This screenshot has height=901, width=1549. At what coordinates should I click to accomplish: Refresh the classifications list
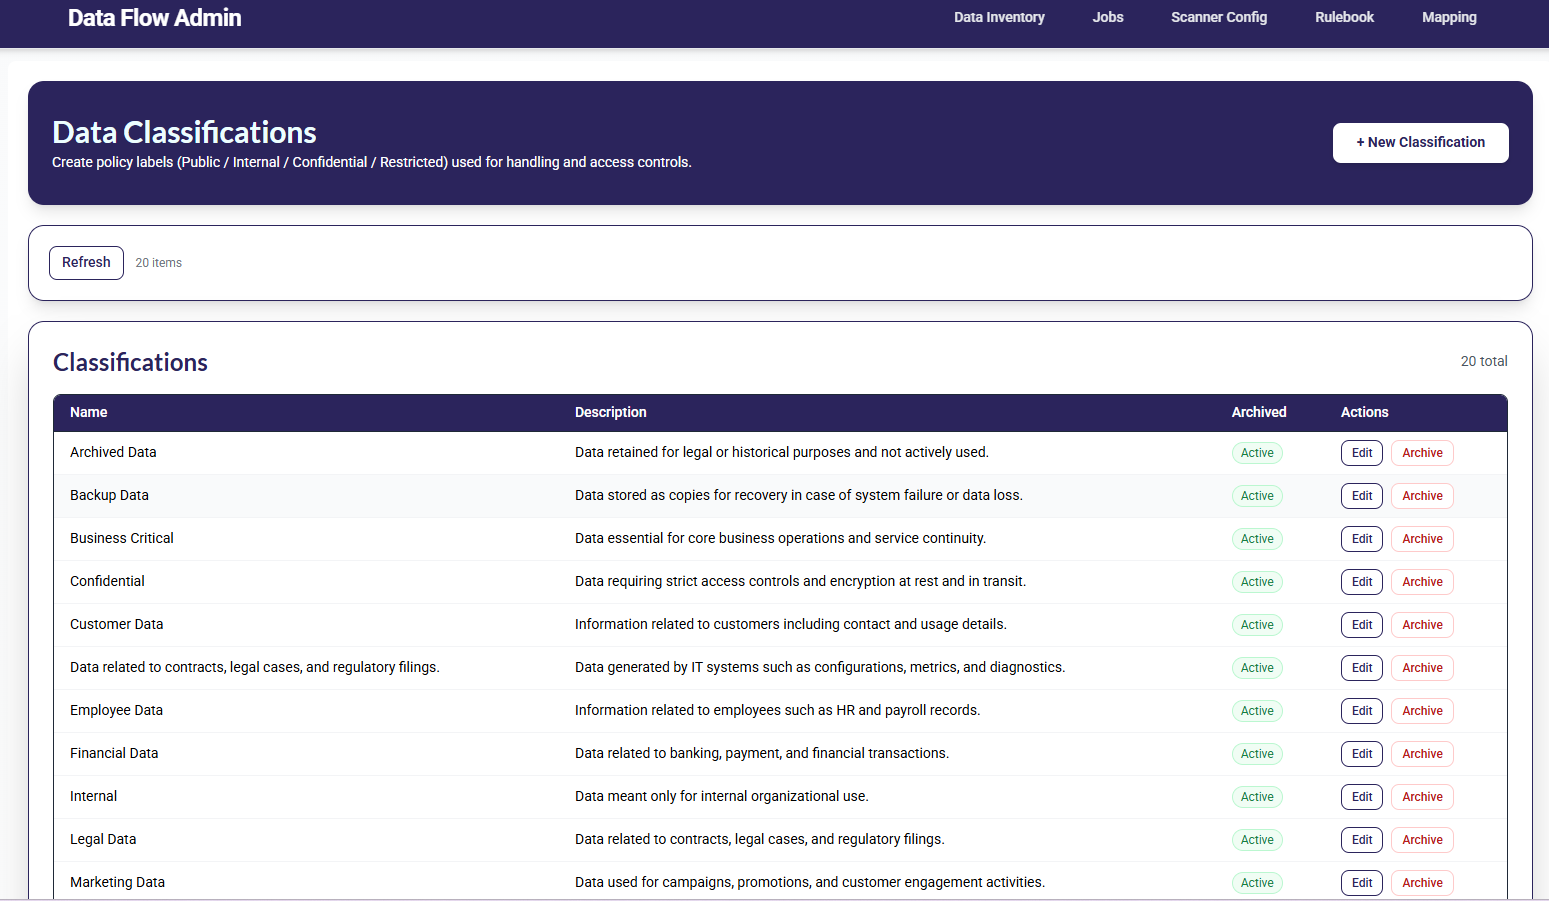[x=86, y=263]
